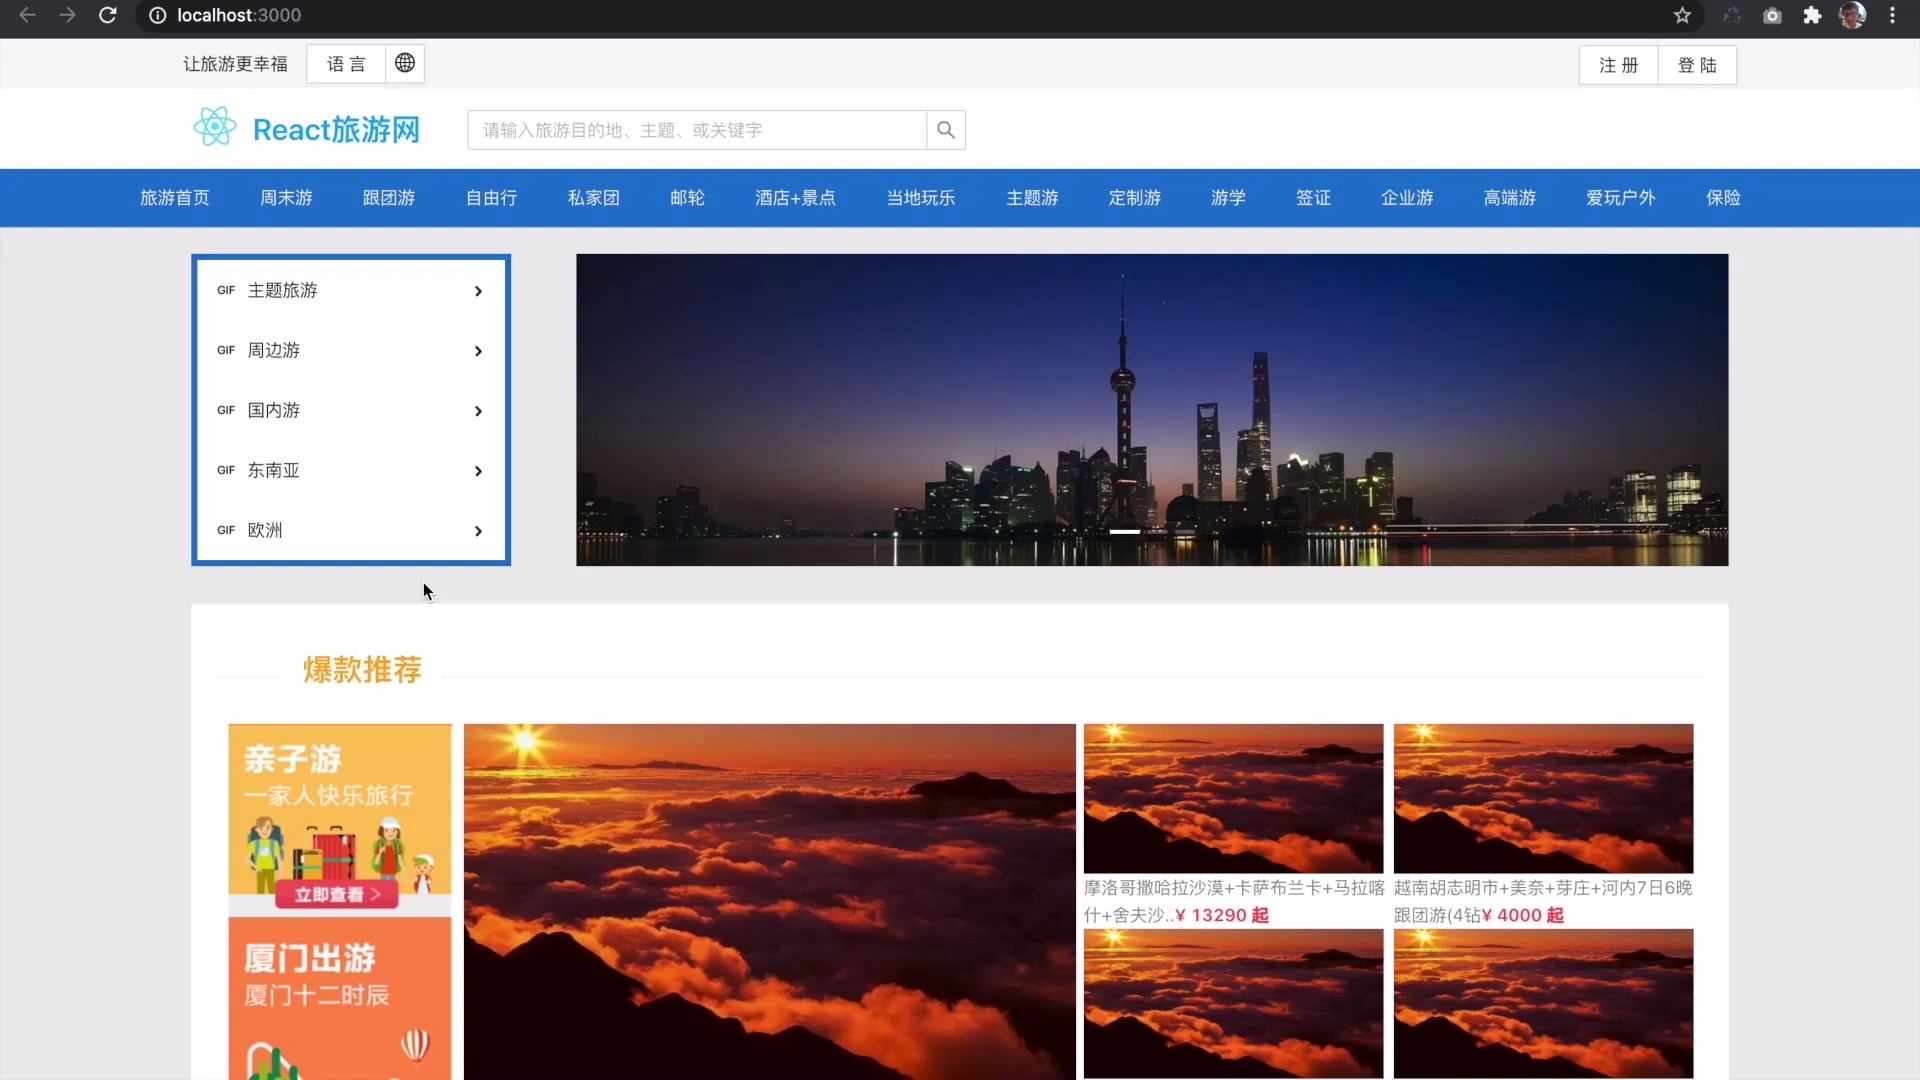The width and height of the screenshot is (1920, 1080).
Task: Click GIF icon beside 主题旅游
Action: pos(226,290)
